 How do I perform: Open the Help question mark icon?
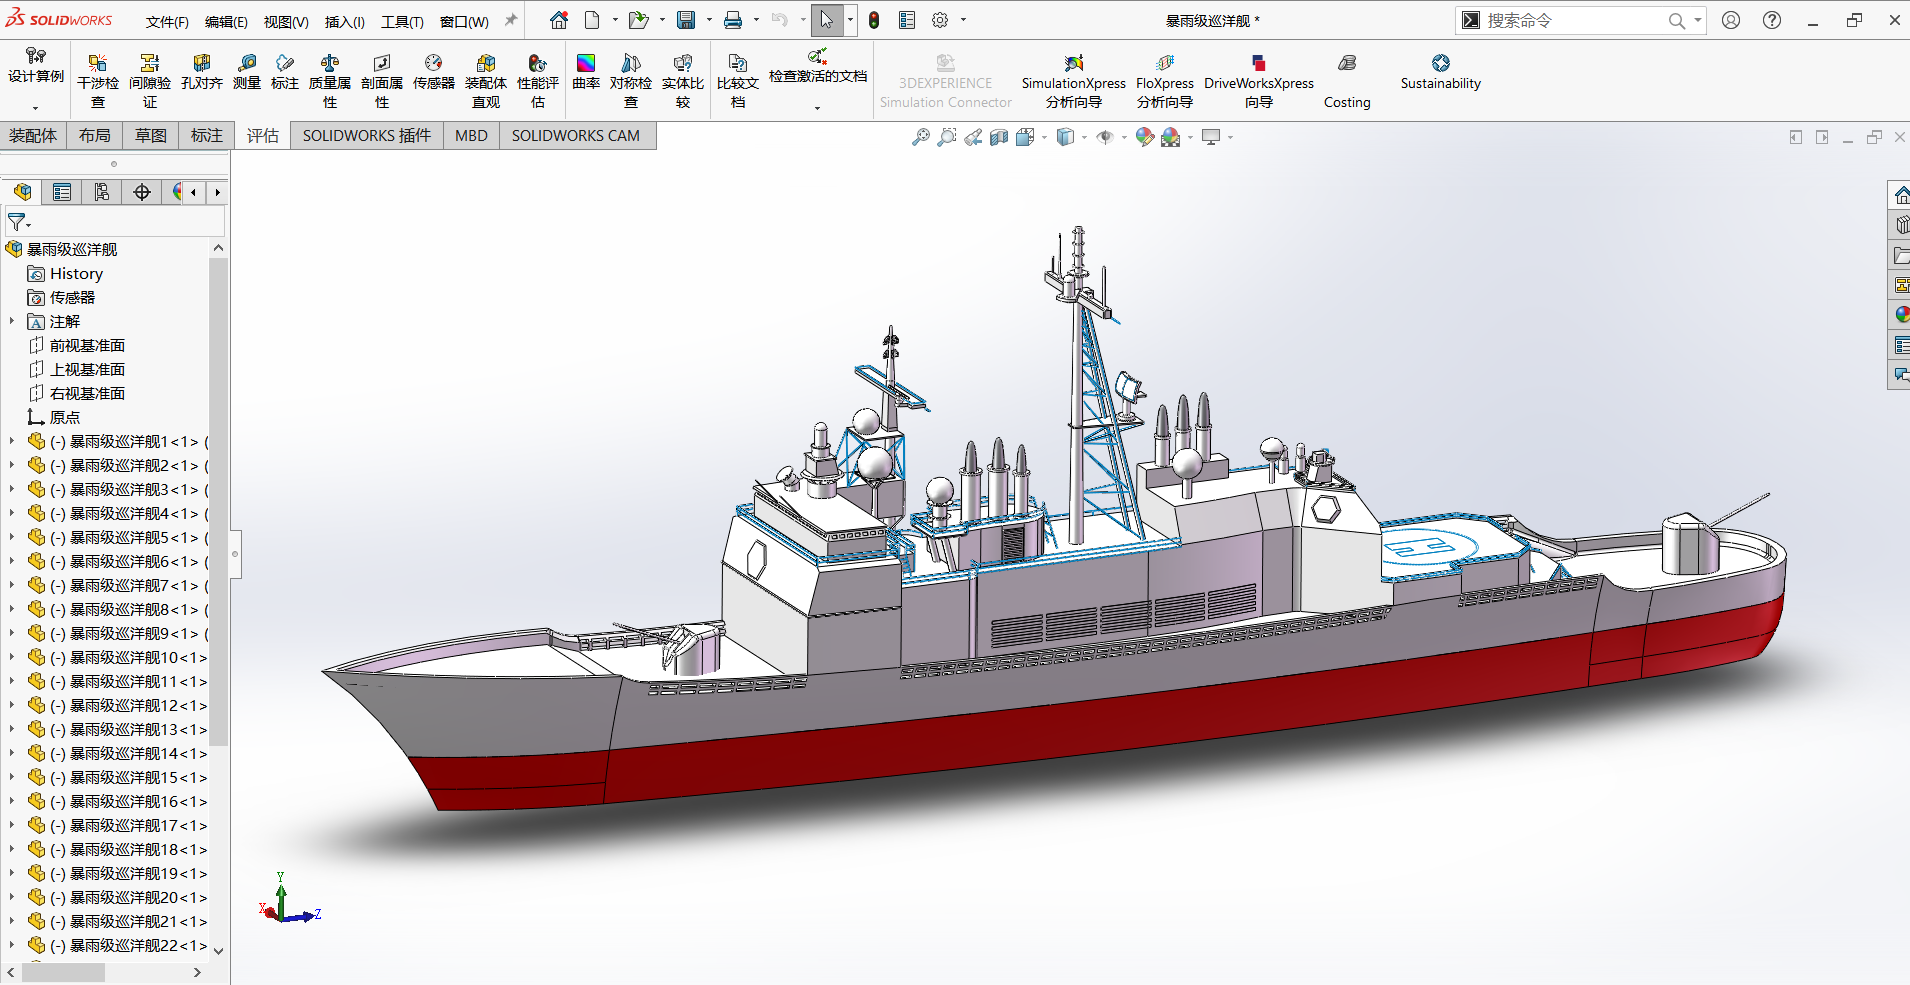(1772, 20)
